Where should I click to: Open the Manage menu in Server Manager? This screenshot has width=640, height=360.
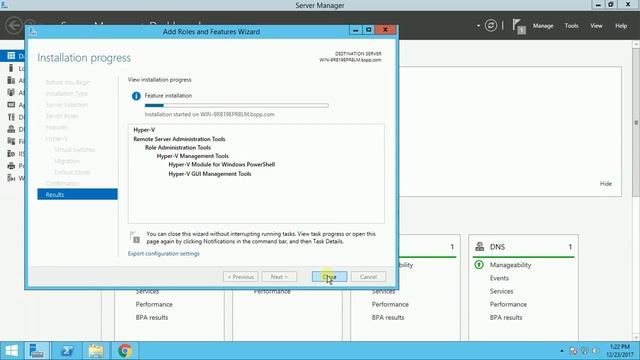coord(543,26)
